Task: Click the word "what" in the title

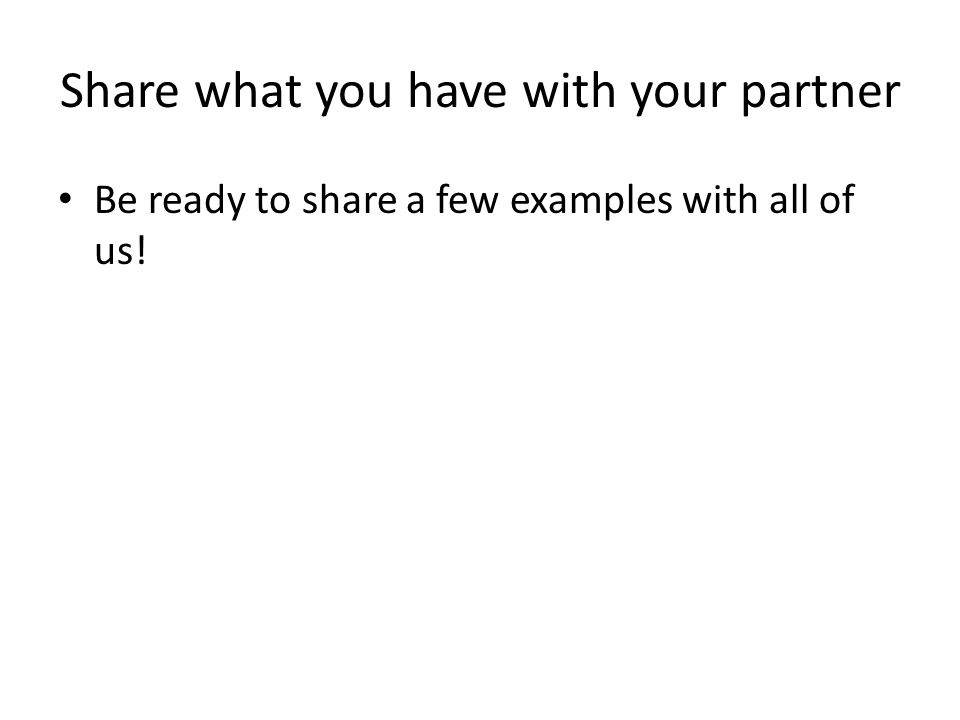Action: (x=248, y=91)
